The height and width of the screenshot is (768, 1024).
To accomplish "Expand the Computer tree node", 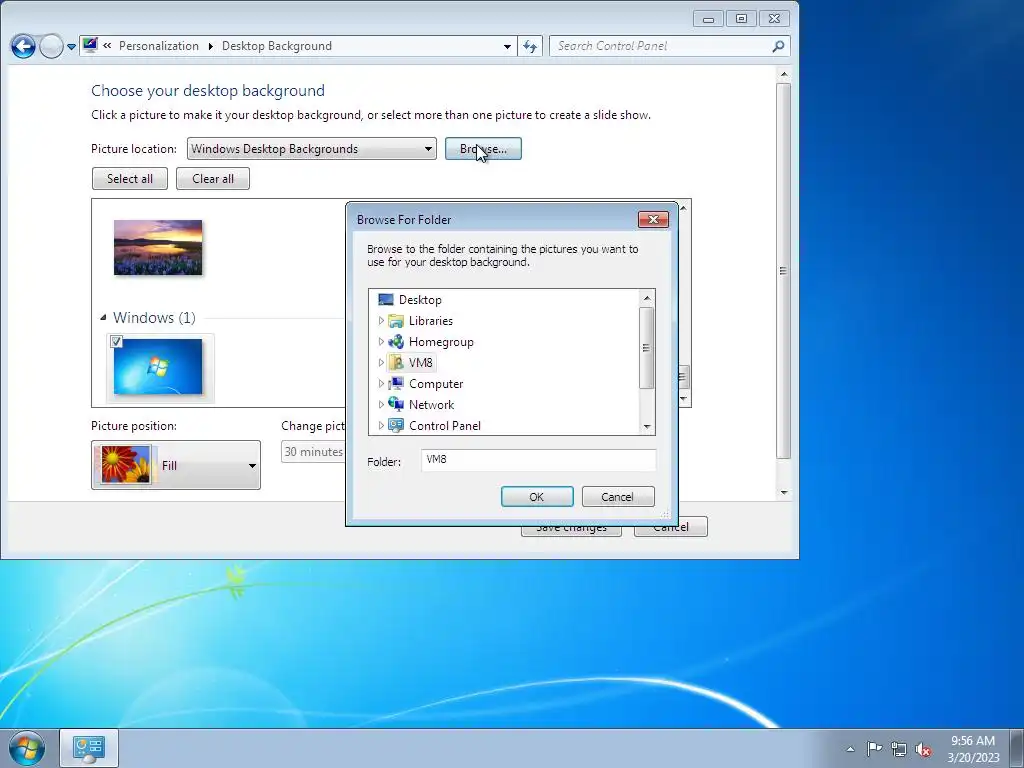I will tap(381, 383).
